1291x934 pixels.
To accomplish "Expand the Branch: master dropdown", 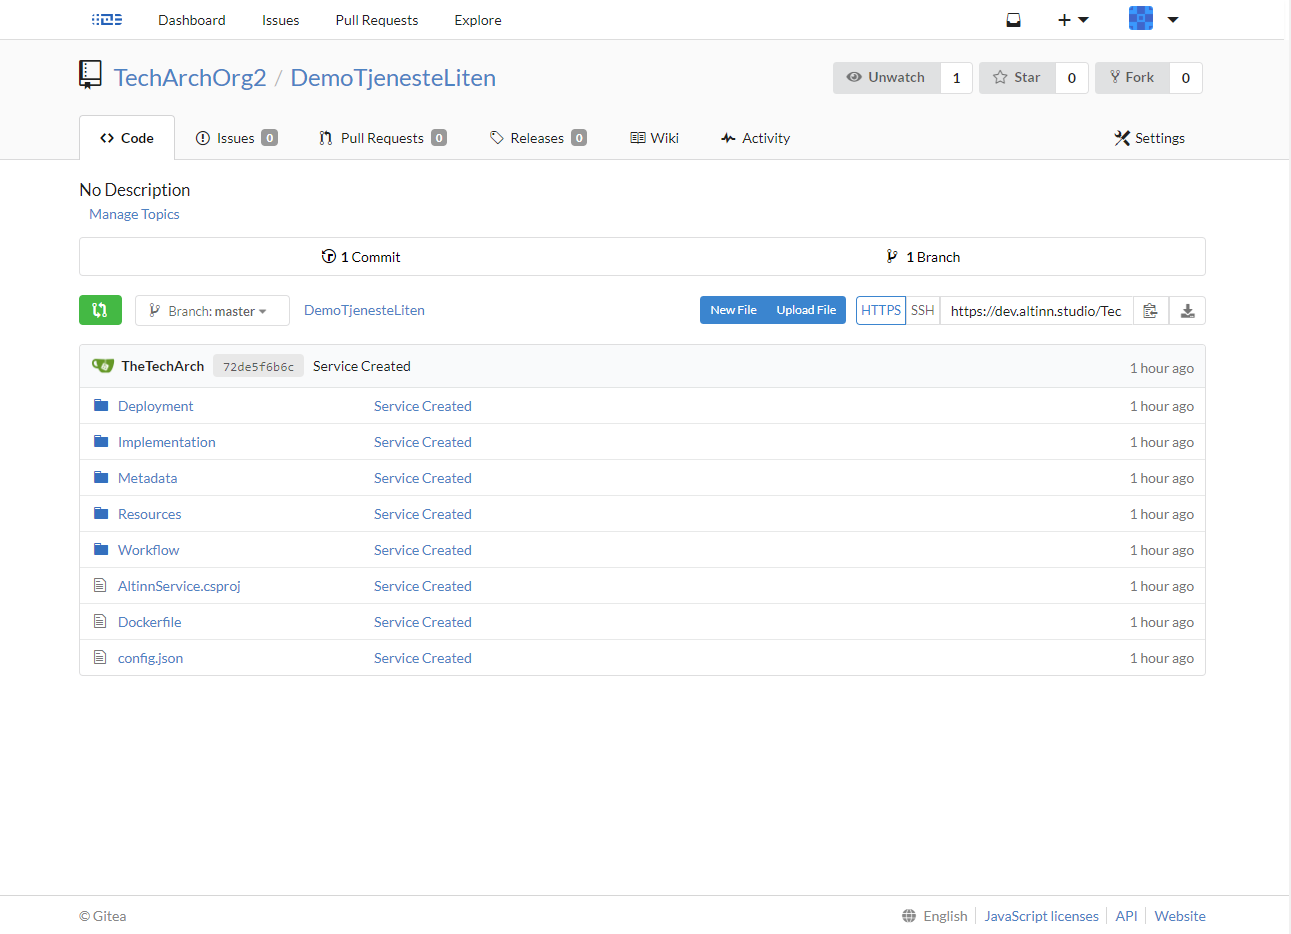I will (x=212, y=311).
